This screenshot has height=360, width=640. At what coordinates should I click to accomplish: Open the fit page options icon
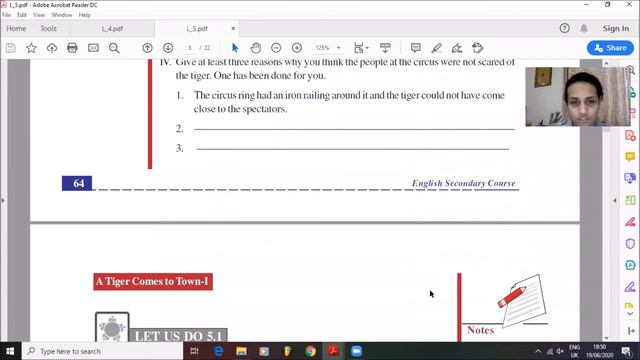coord(361,48)
